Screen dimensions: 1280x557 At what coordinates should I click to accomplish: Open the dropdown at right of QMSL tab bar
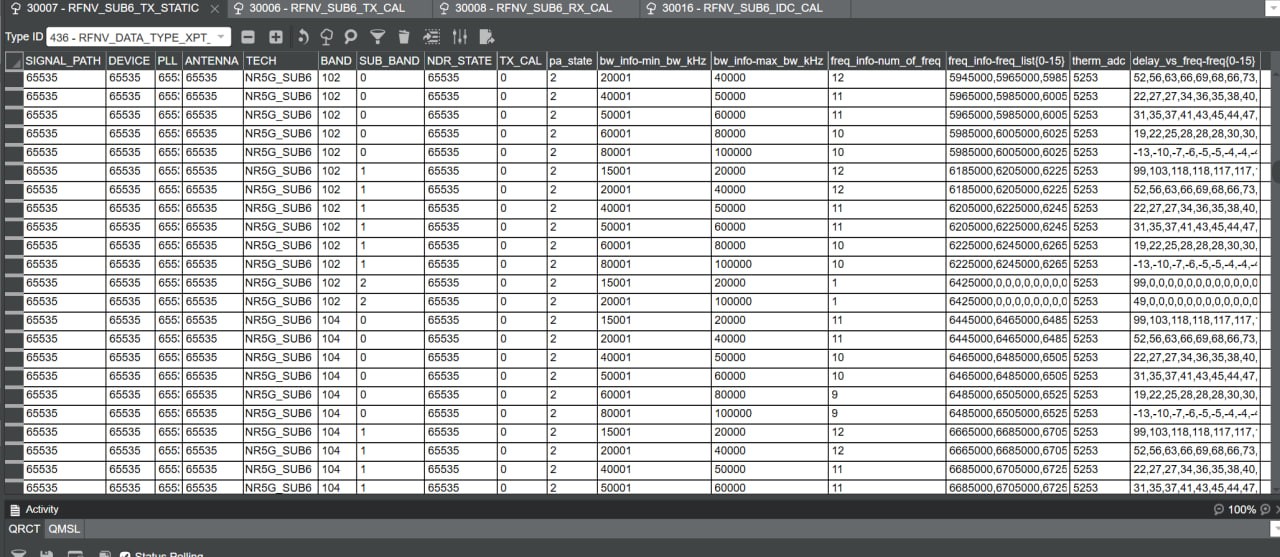pyautogui.click(x=1274, y=529)
